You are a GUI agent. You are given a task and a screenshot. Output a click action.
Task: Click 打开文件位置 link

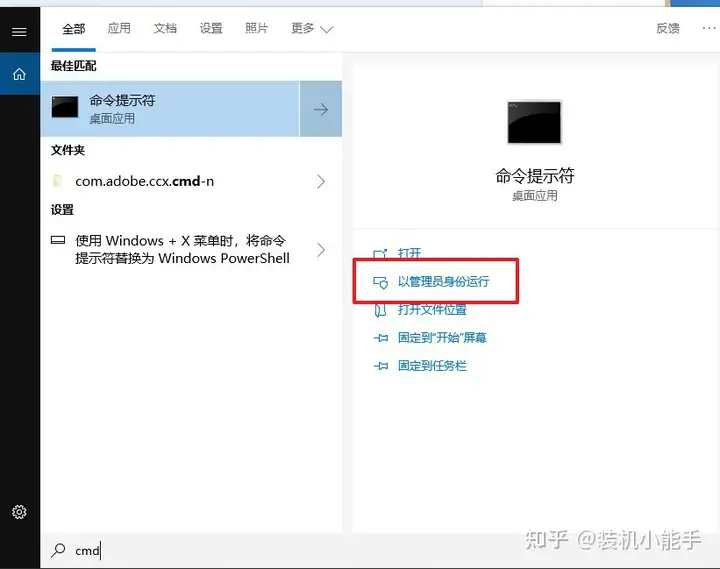[432, 310]
